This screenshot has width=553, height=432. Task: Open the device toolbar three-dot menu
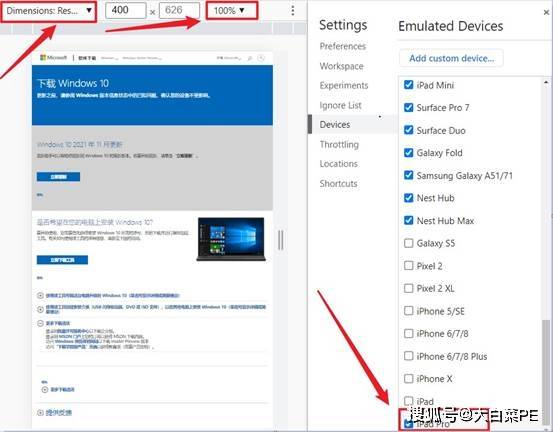point(292,11)
